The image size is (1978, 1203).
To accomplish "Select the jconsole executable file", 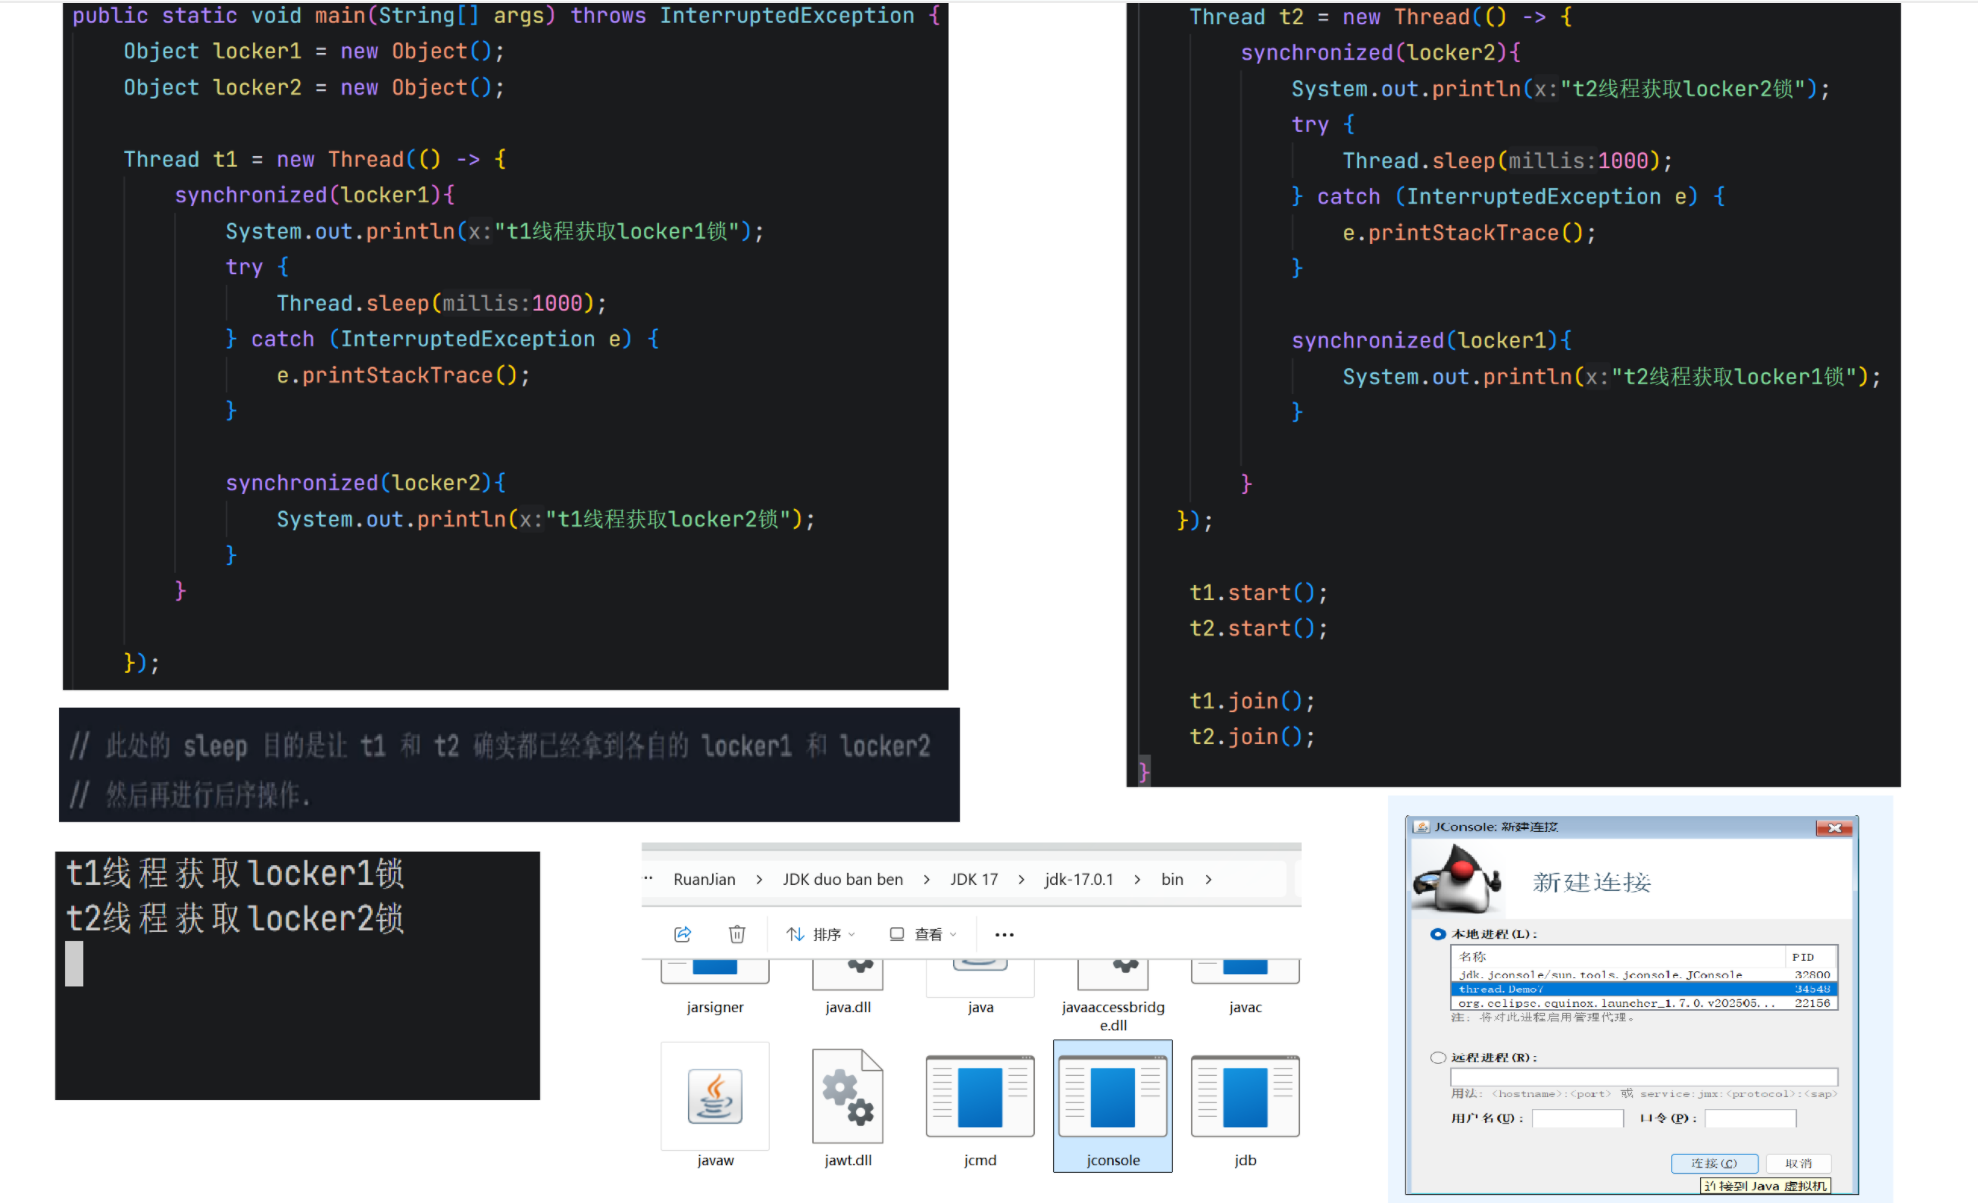I will coord(1112,1105).
